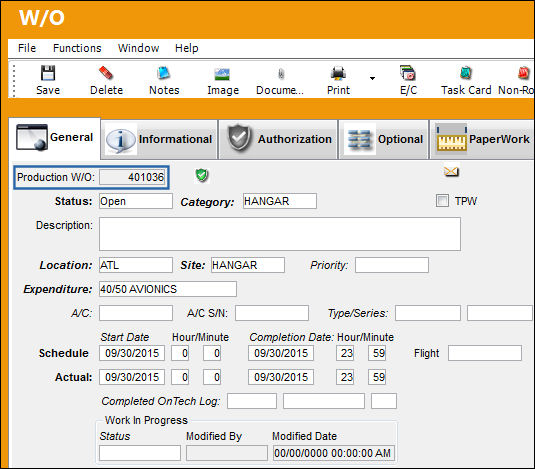Viewport: 535px width, 469px height.
Task: Click the Status field showing Open
Action: [x=136, y=201]
